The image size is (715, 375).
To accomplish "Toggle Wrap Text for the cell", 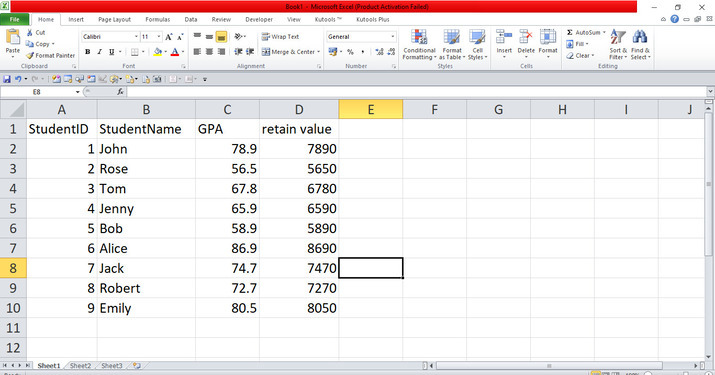I will coord(280,36).
